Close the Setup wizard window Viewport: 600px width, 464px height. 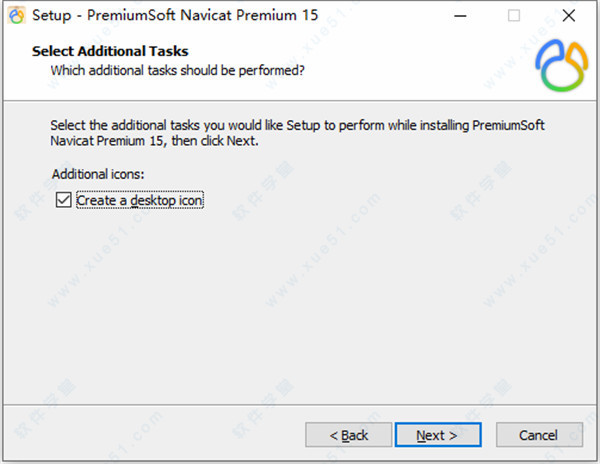(x=569, y=16)
